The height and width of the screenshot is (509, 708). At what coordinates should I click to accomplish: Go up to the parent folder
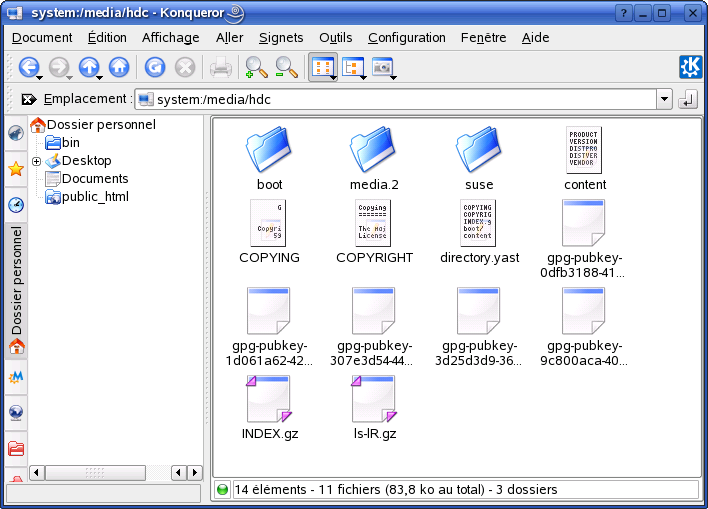pyautogui.click(x=88, y=67)
